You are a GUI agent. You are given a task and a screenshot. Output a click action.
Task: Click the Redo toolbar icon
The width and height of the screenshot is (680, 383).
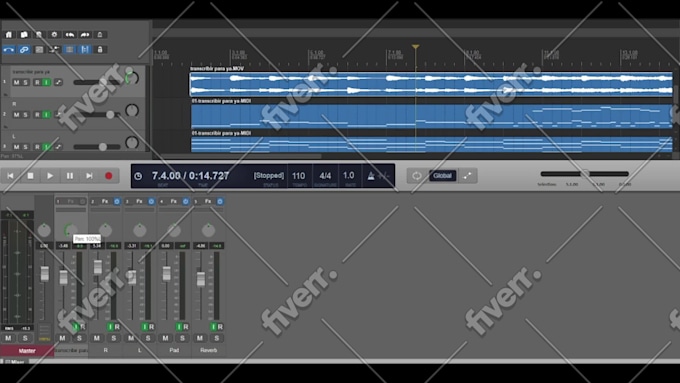(x=85, y=35)
